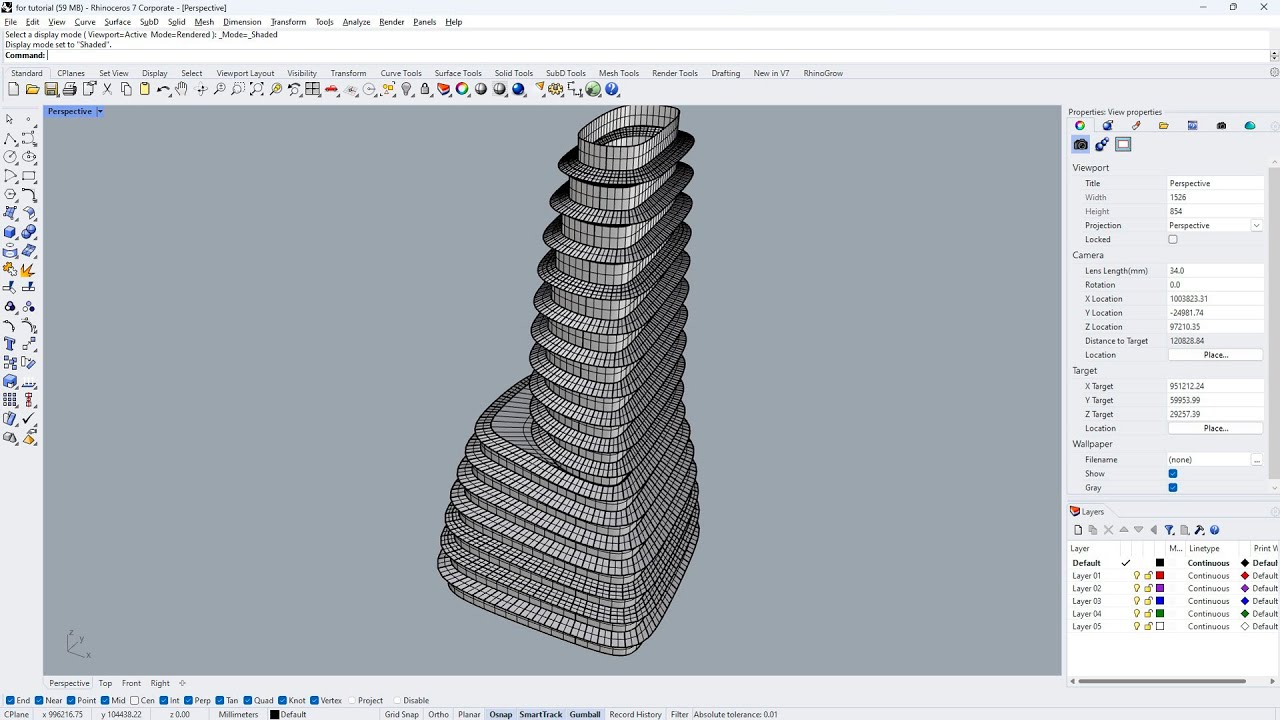Toggle the End osnap checkbox
Image resolution: width=1280 pixels, height=720 pixels.
(10, 700)
